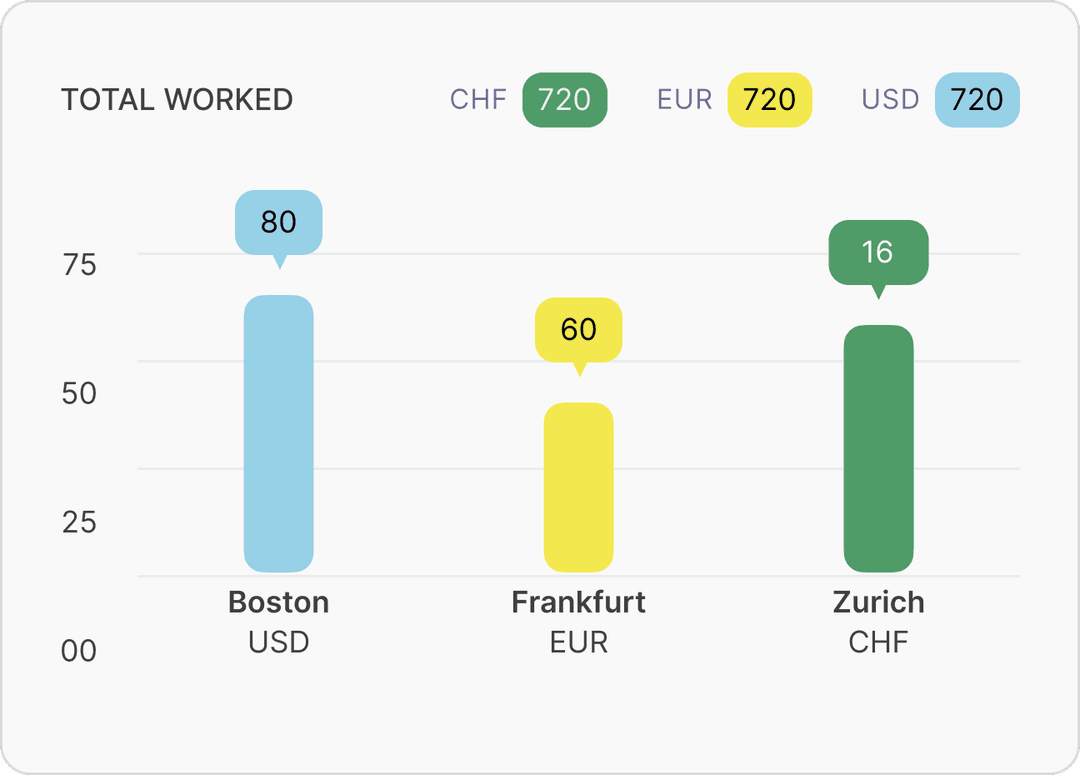Screen dimensions: 1080x775
Task: Click the Frankfurt city label
Action: [x=578, y=602]
